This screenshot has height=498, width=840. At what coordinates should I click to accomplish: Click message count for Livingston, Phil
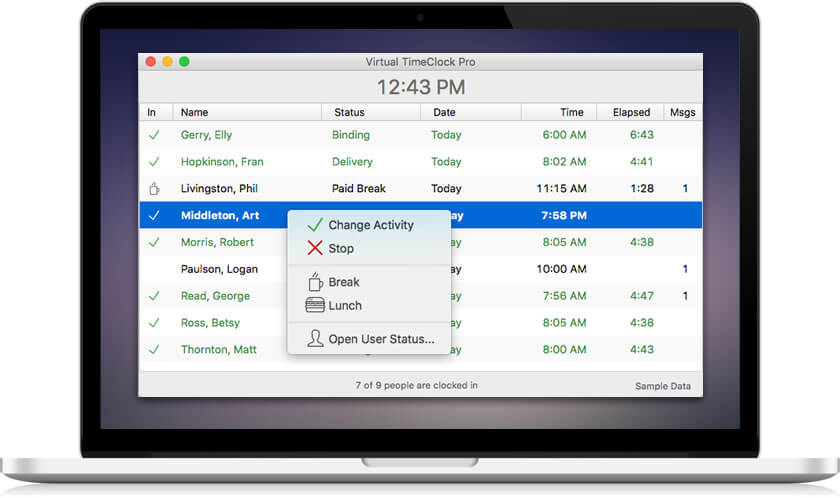(685, 188)
